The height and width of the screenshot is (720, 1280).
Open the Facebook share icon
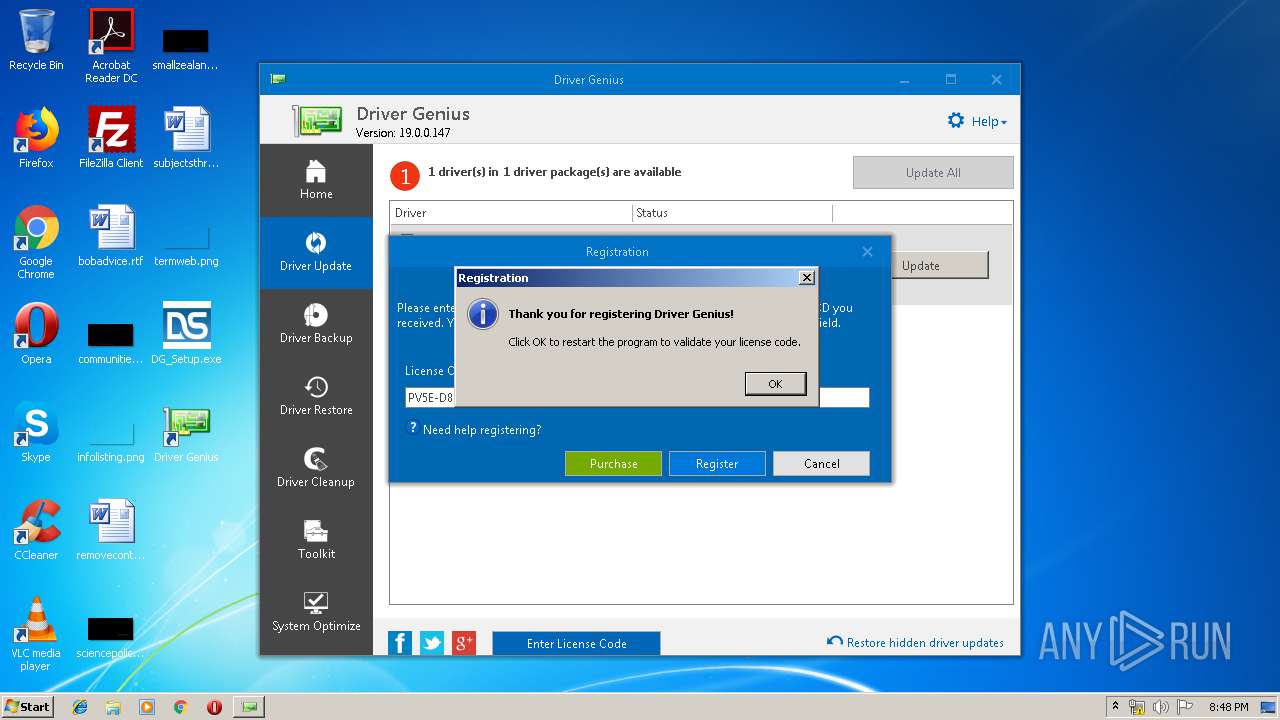400,643
